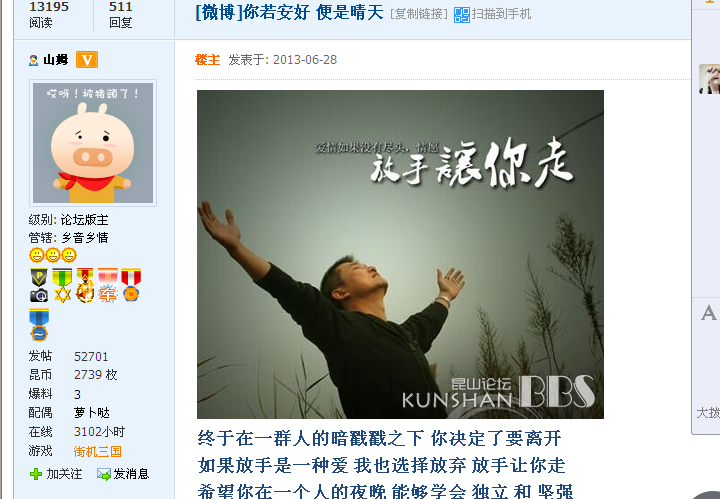Click the 车 medal badge
This screenshot has width=720, height=499.
pyautogui.click(x=108, y=286)
